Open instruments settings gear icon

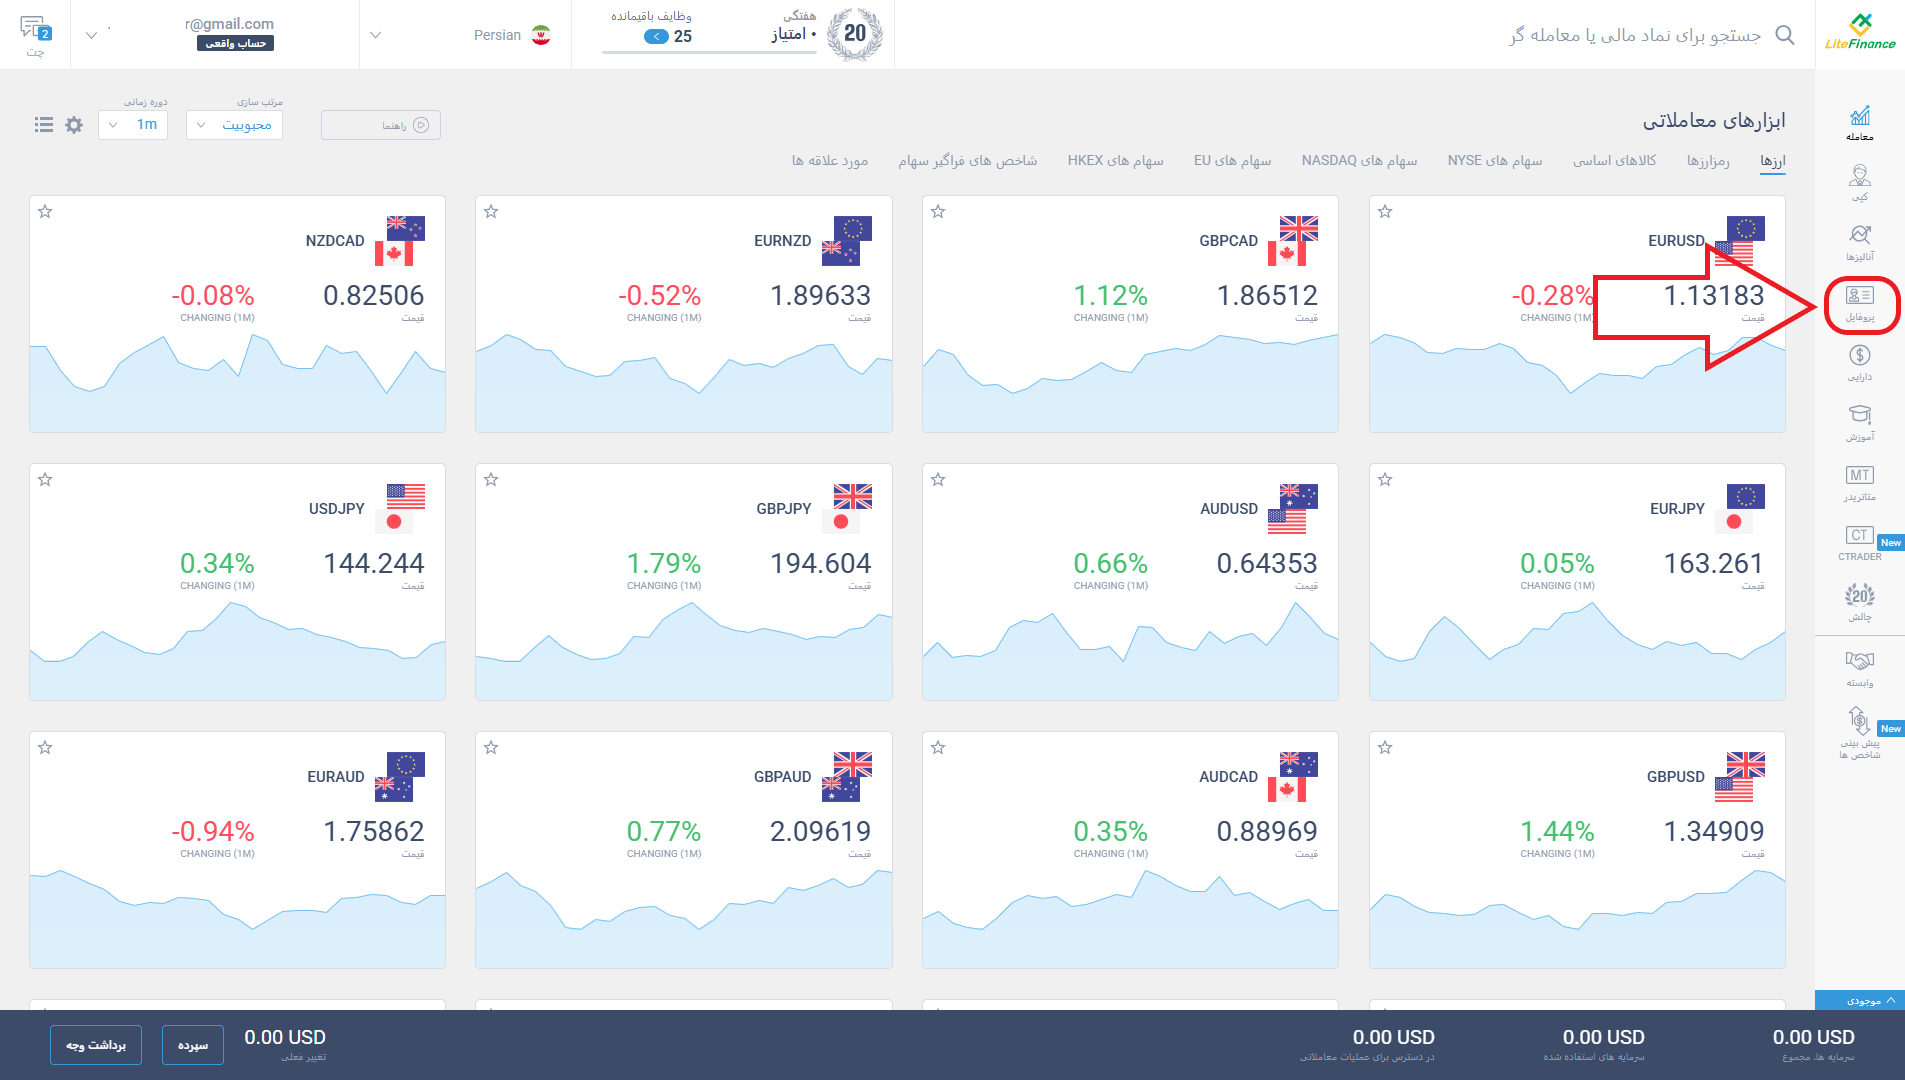pyautogui.click(x=74, y=125)
